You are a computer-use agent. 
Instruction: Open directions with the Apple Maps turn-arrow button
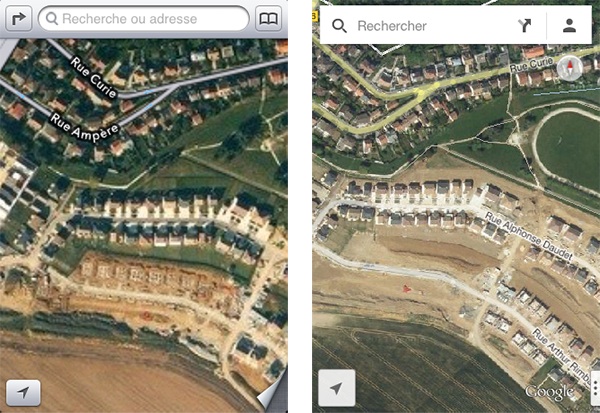tap(18, 18)
